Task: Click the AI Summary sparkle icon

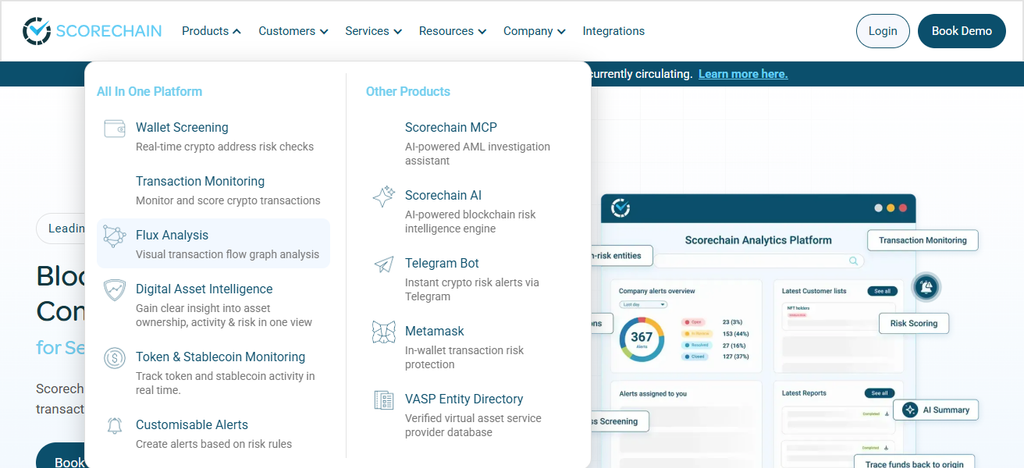Action: pos(910,410)
